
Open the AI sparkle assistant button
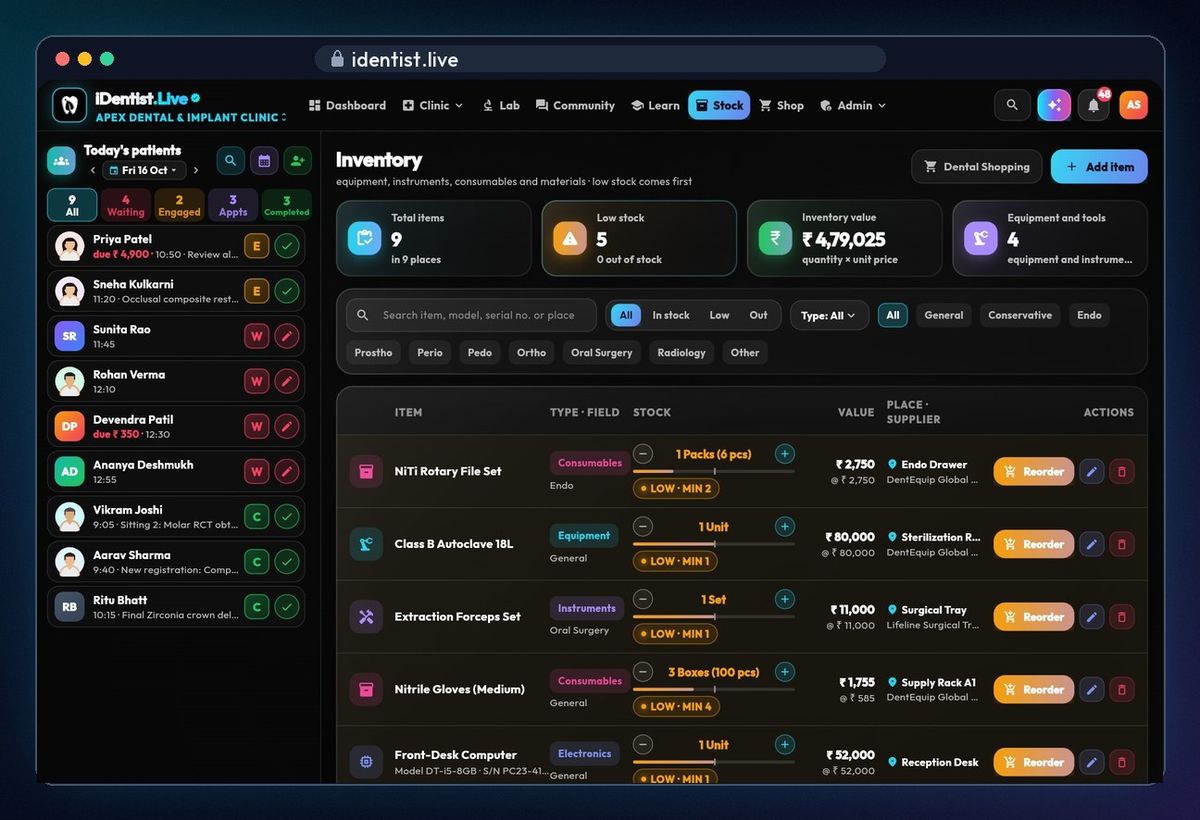[1054, 105]
